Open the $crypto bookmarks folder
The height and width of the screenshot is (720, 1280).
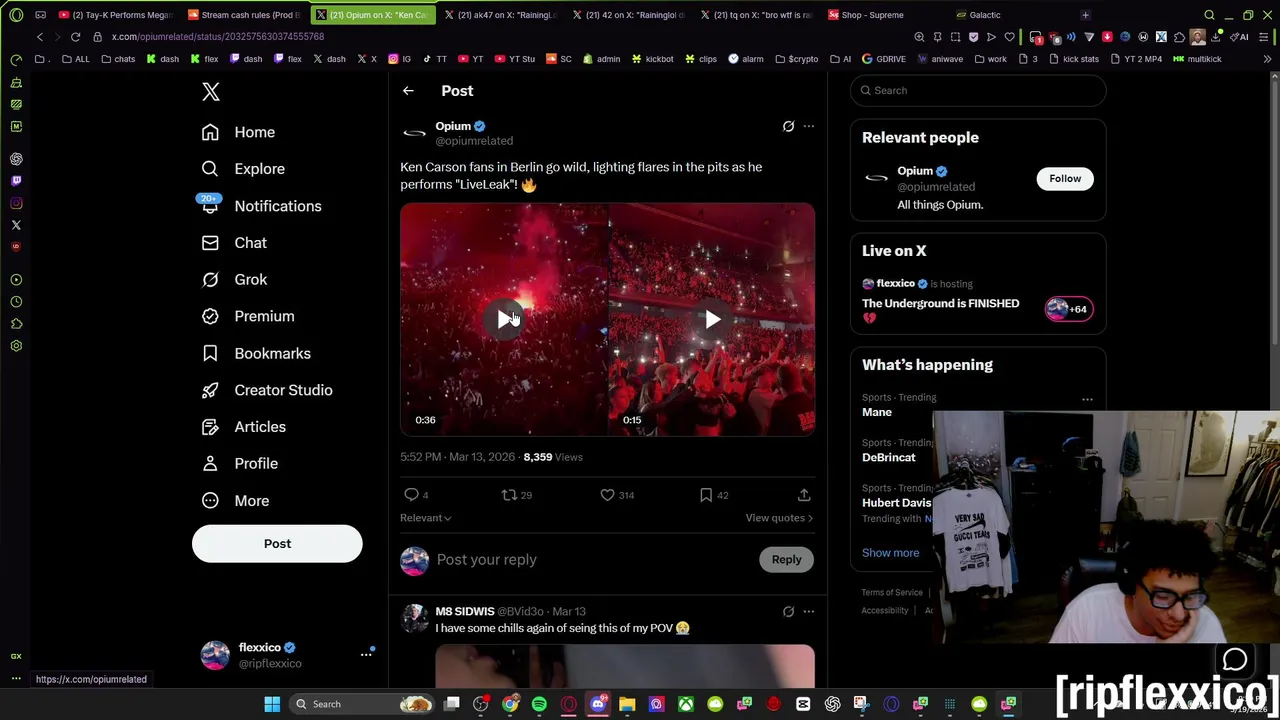pos(797,59)
